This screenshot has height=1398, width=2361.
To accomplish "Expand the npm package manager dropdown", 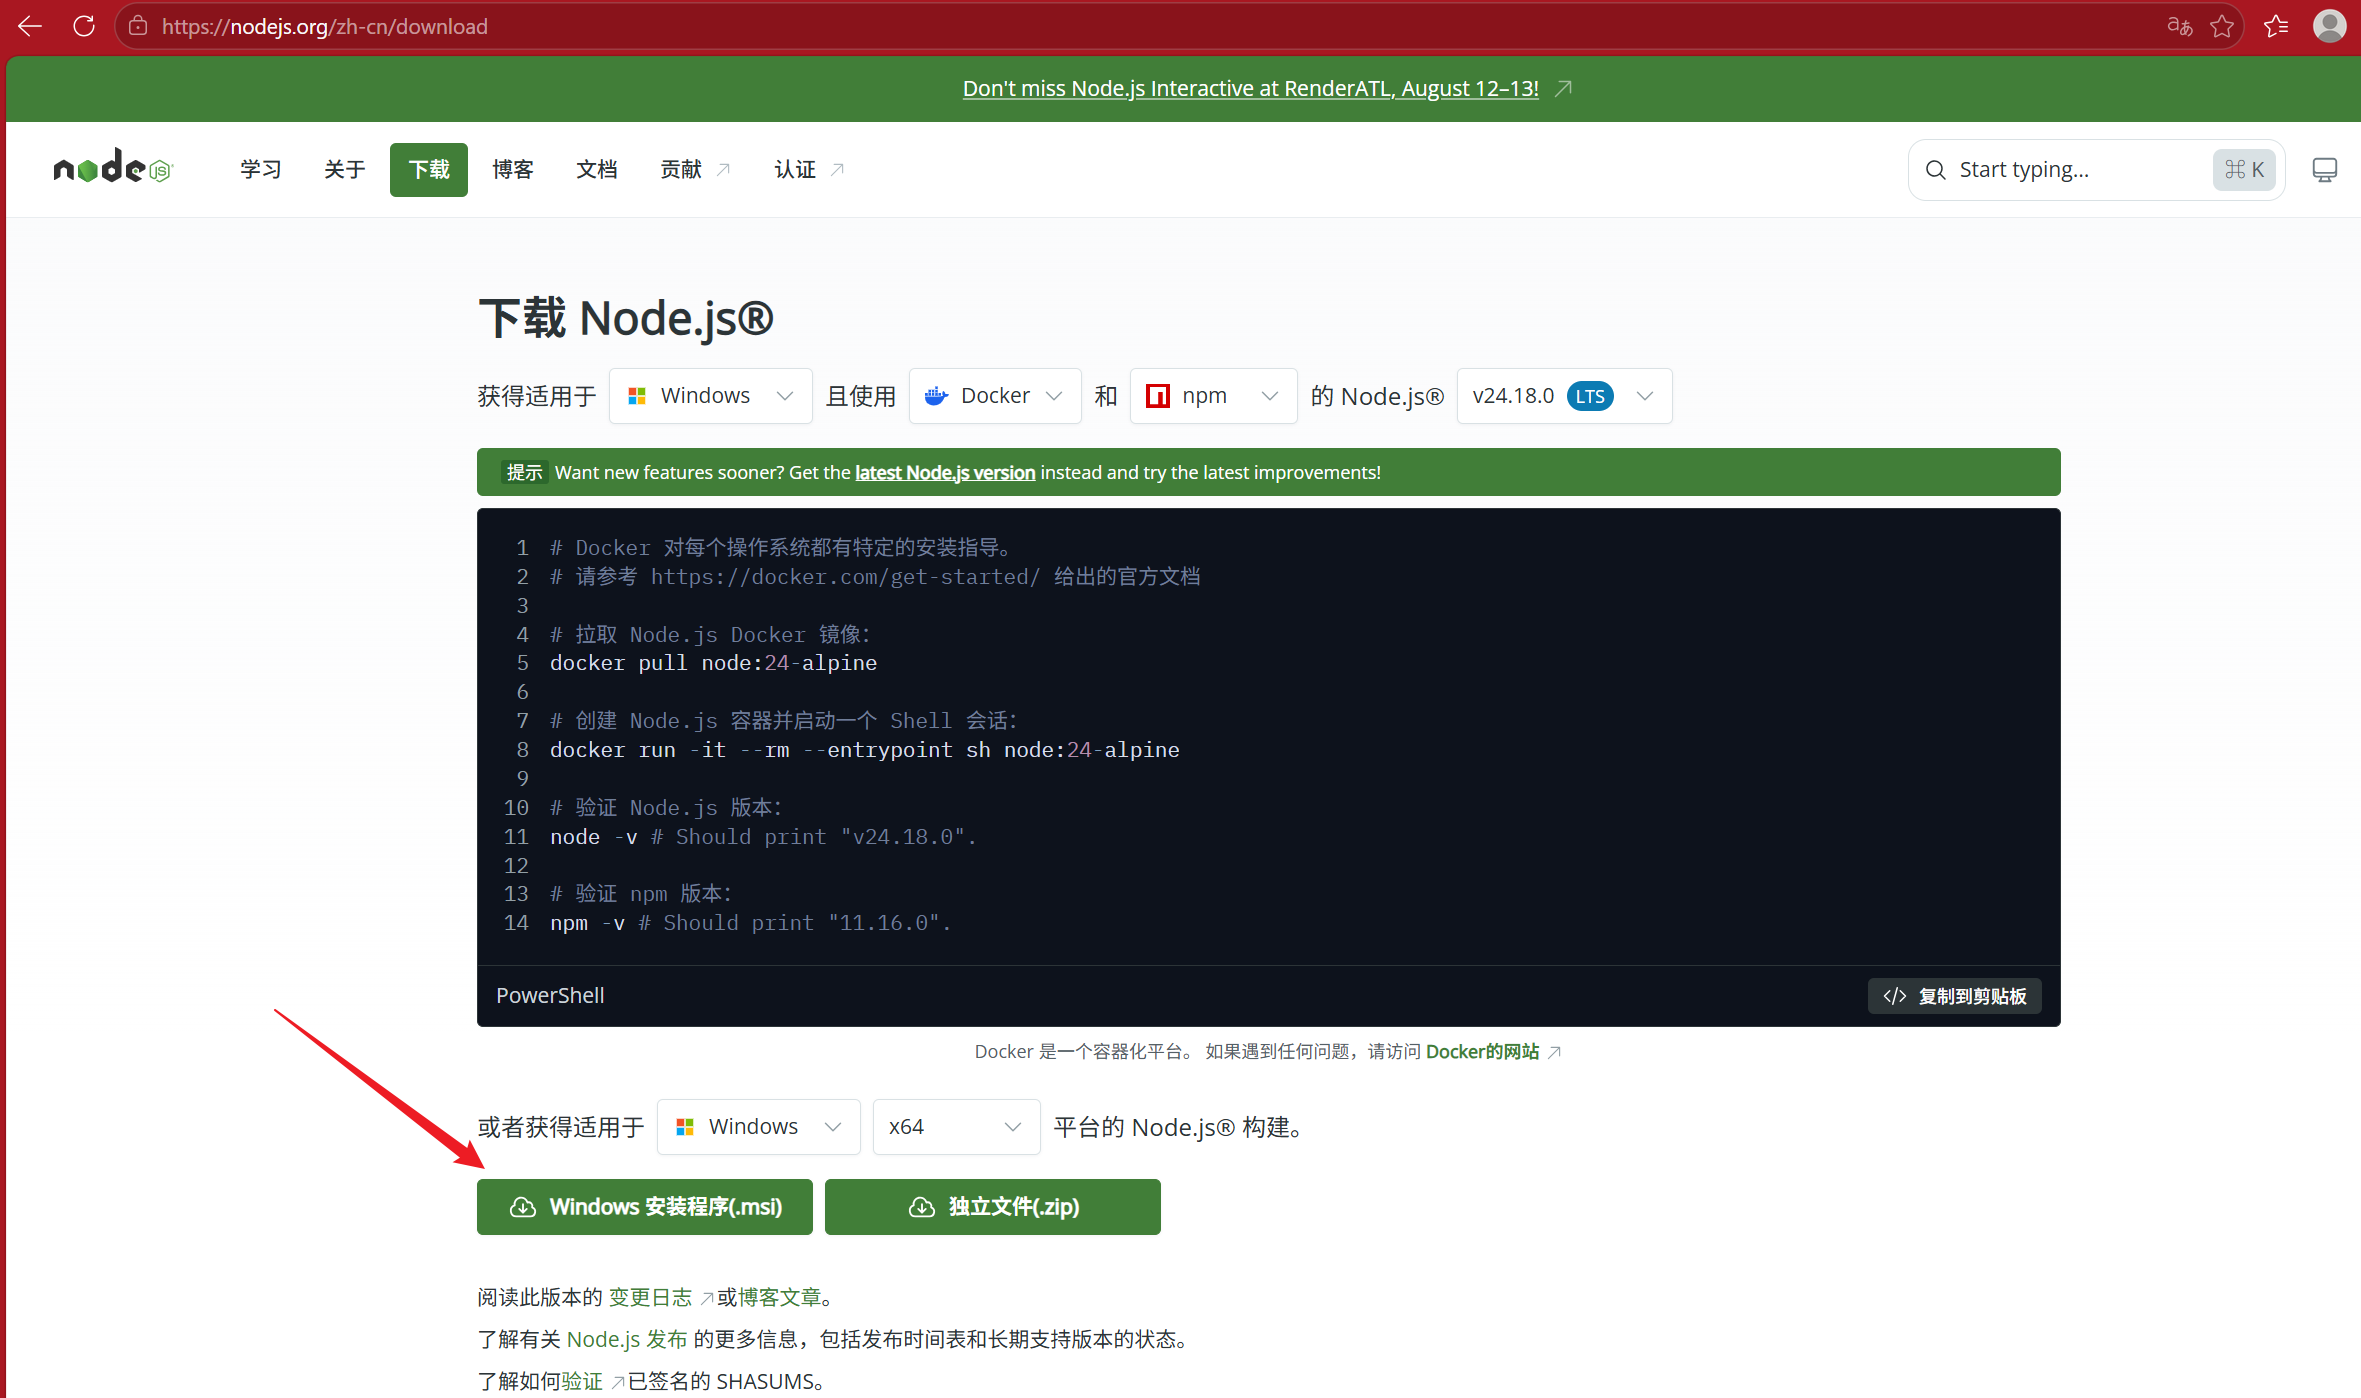I will tap(1213, 396).
